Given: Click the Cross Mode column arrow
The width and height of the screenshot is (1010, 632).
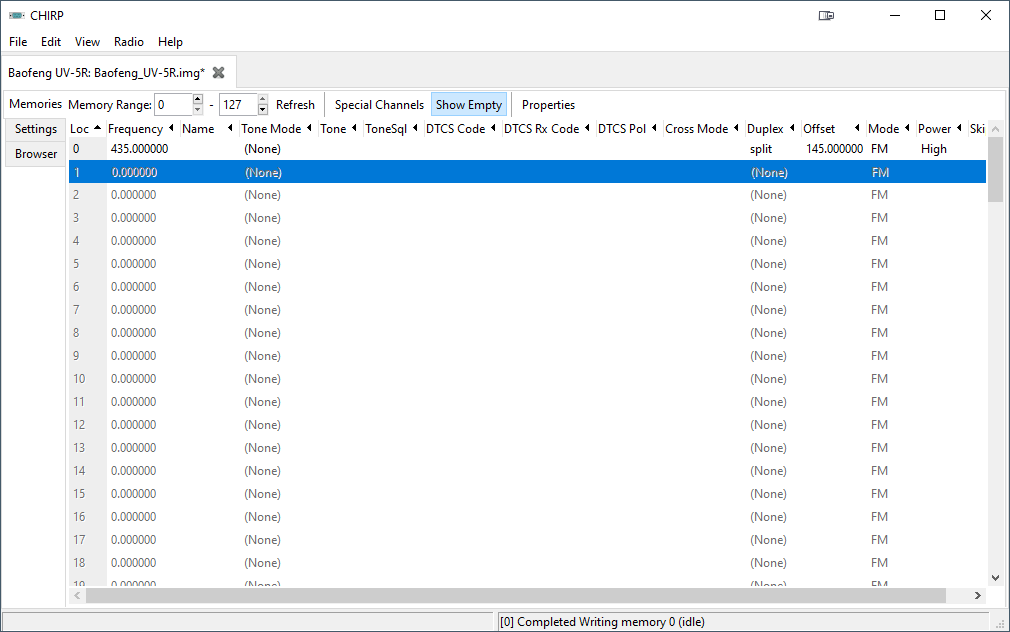Looking at the screenshot, I should tap(736, 128).
